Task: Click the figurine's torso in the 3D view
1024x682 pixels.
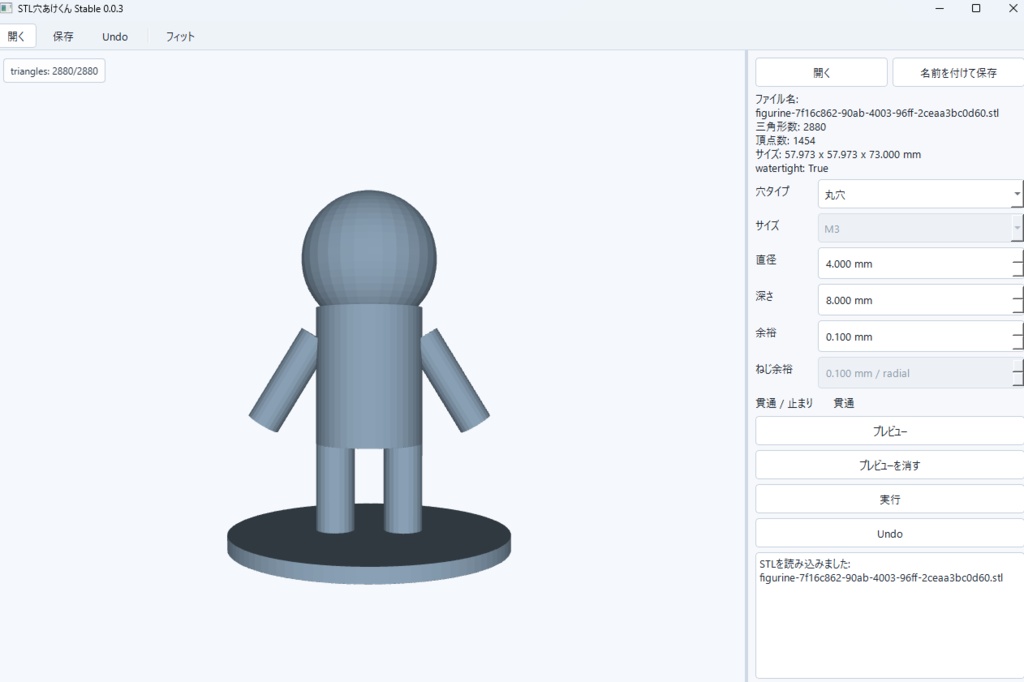Action: coord(369,377)
